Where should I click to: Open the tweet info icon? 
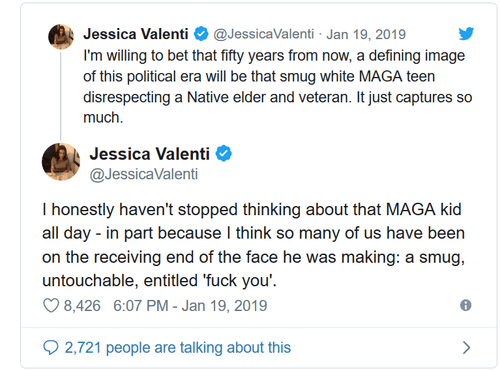[x=466, y=305]
